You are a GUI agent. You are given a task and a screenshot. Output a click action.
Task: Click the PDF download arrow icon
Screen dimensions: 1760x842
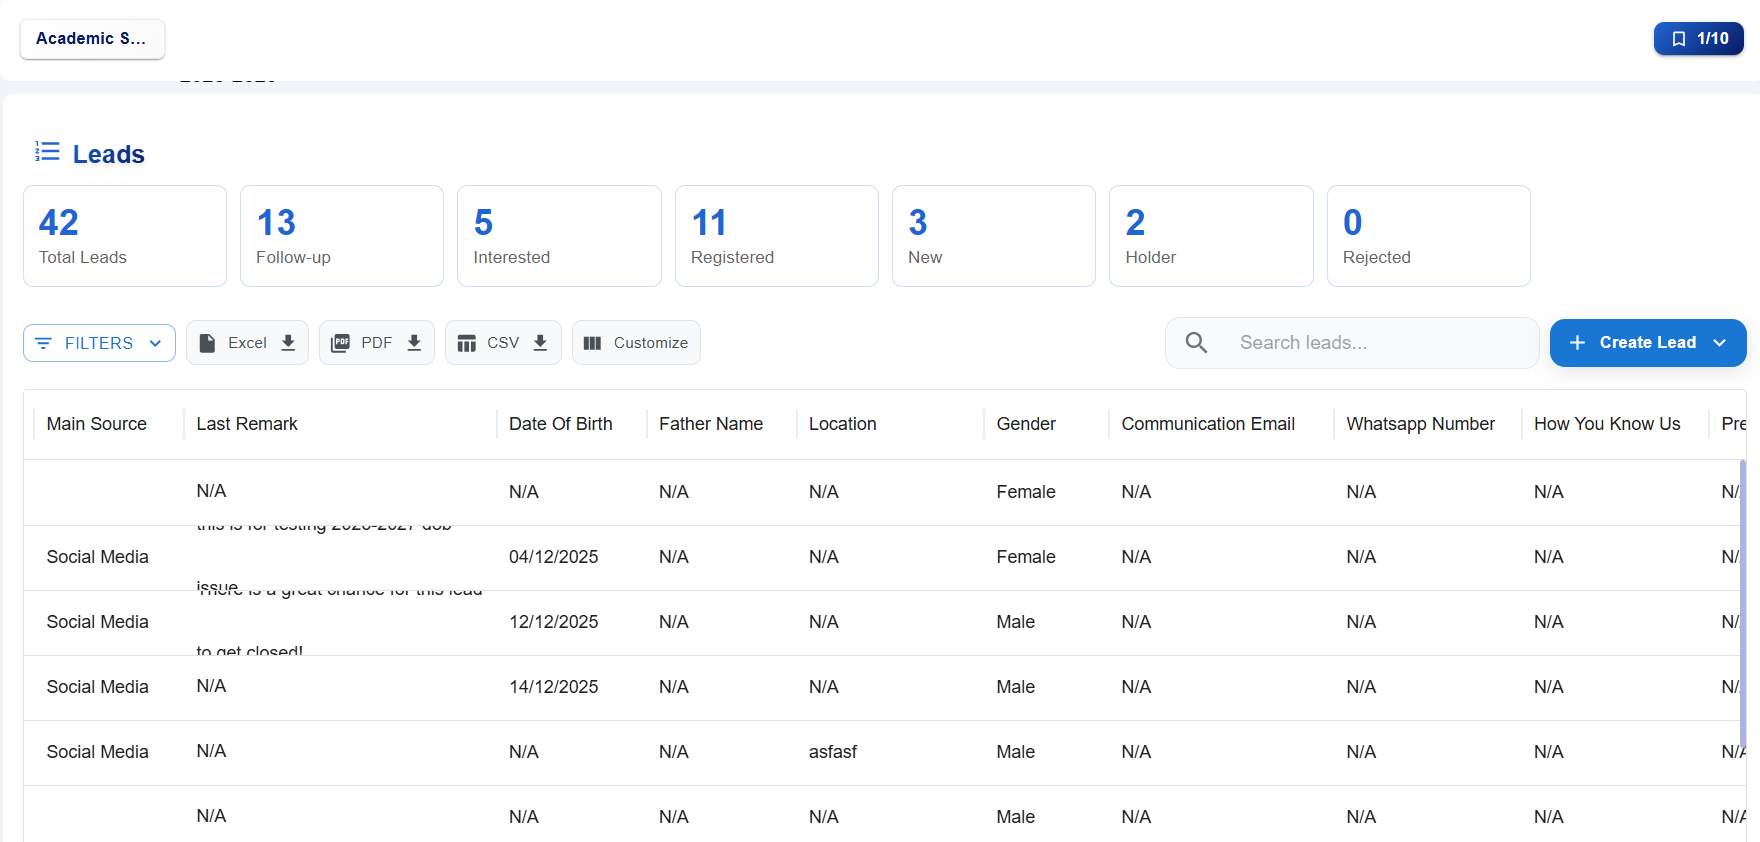pos(414,343)
